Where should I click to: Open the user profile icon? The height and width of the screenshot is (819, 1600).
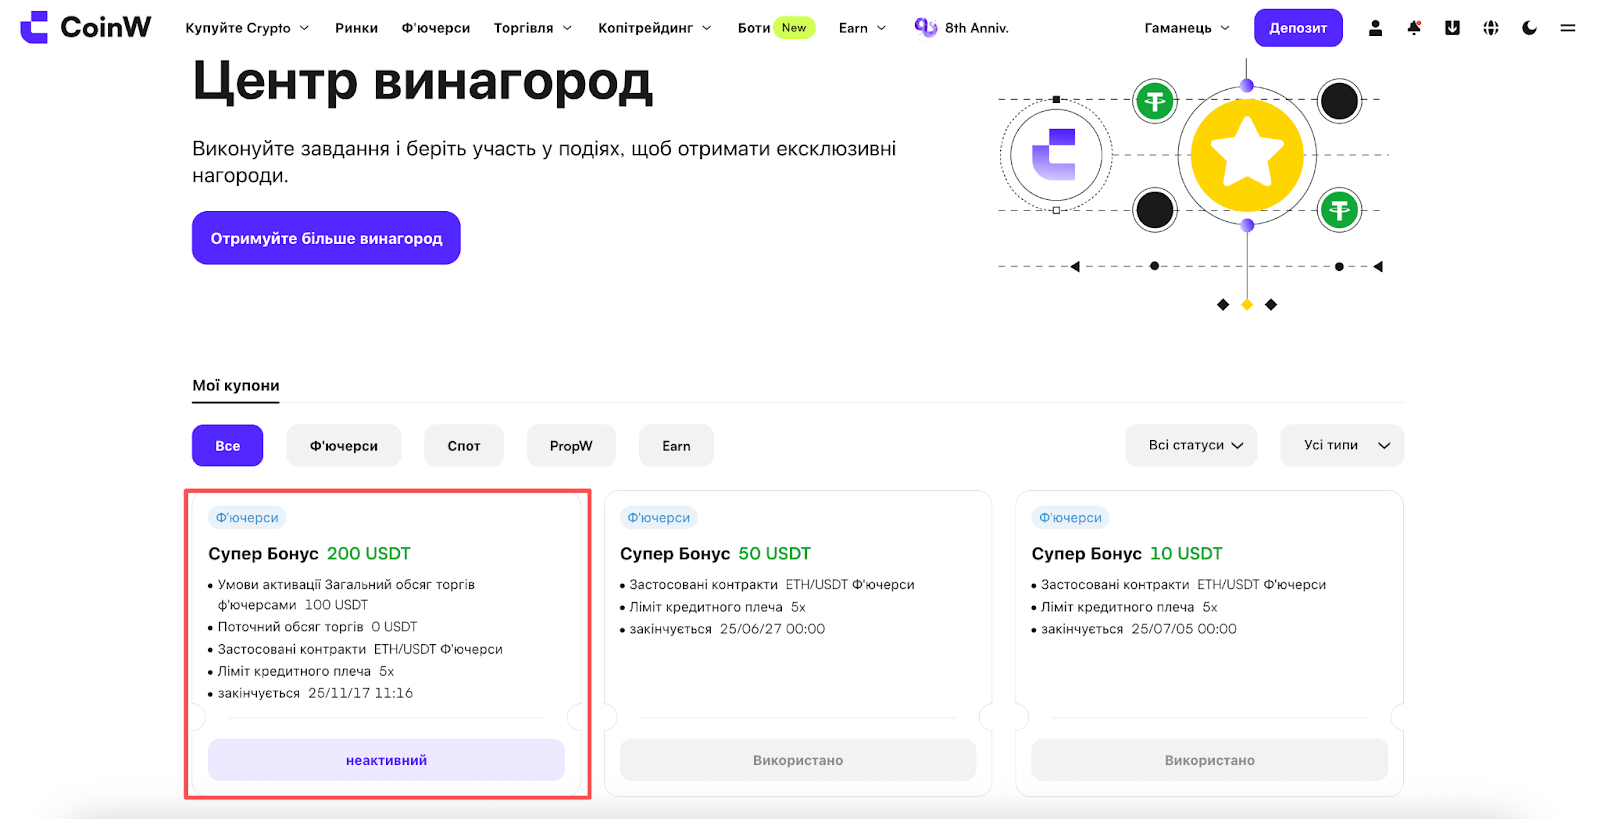click(x=1375, y=28)
